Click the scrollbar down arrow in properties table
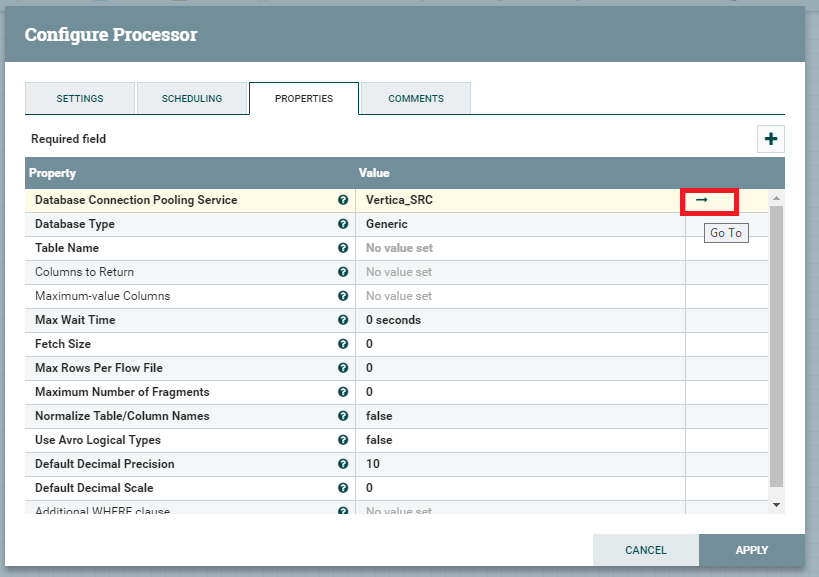Image resolution: width=819 pixels, height=577 pixels. click(776, 505)
